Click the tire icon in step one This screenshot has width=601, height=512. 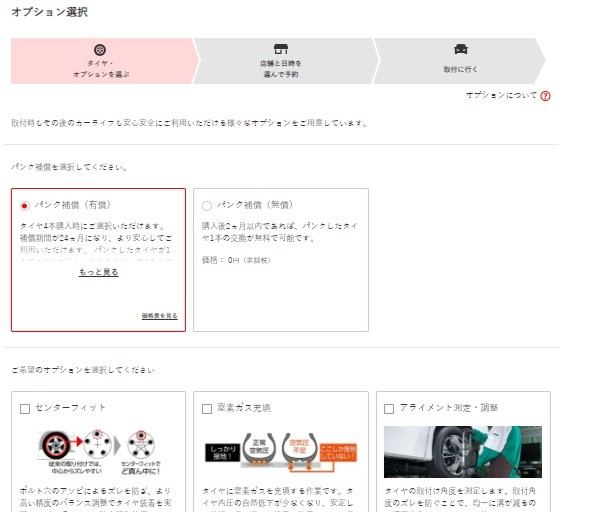(x=100, y=50)
